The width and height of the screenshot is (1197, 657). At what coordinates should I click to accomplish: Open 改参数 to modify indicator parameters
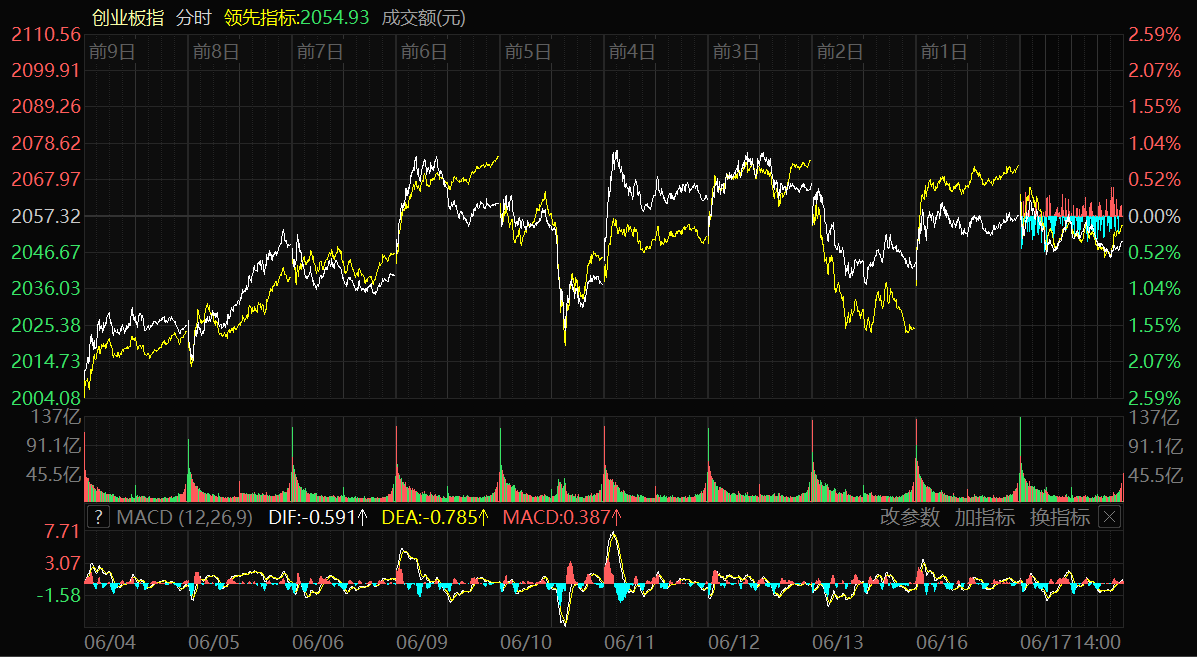909,517
